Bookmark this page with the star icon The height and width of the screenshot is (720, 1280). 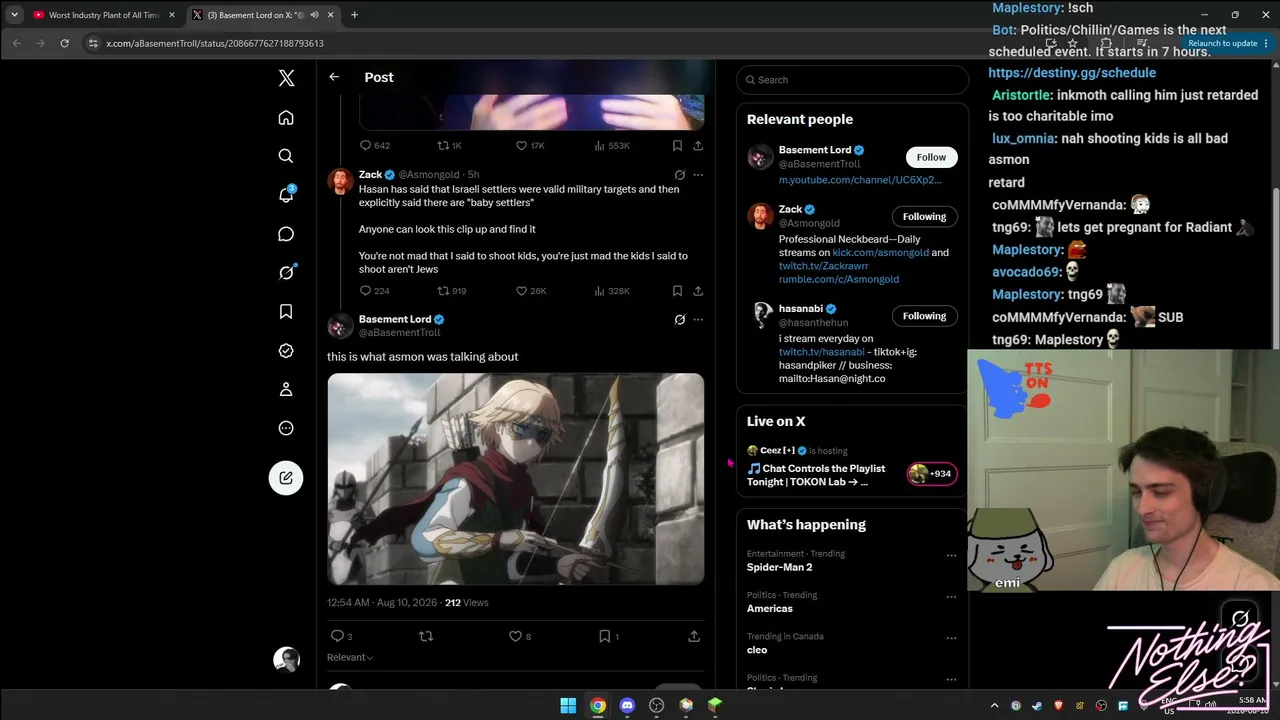(1073, 43)
